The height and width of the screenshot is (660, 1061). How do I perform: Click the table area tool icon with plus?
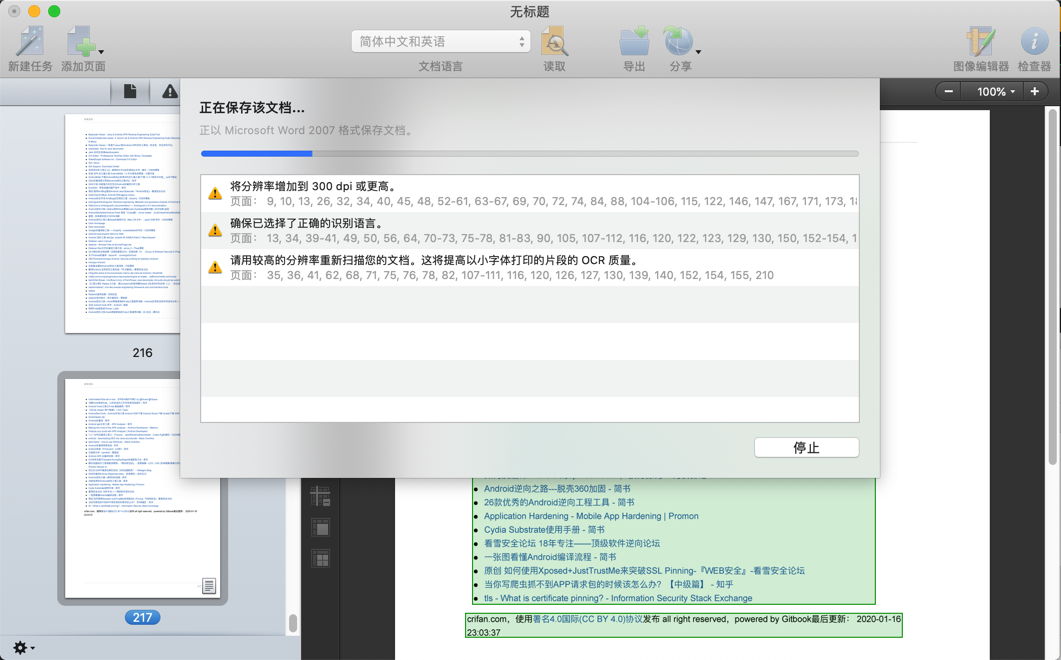tap(320, 496)
